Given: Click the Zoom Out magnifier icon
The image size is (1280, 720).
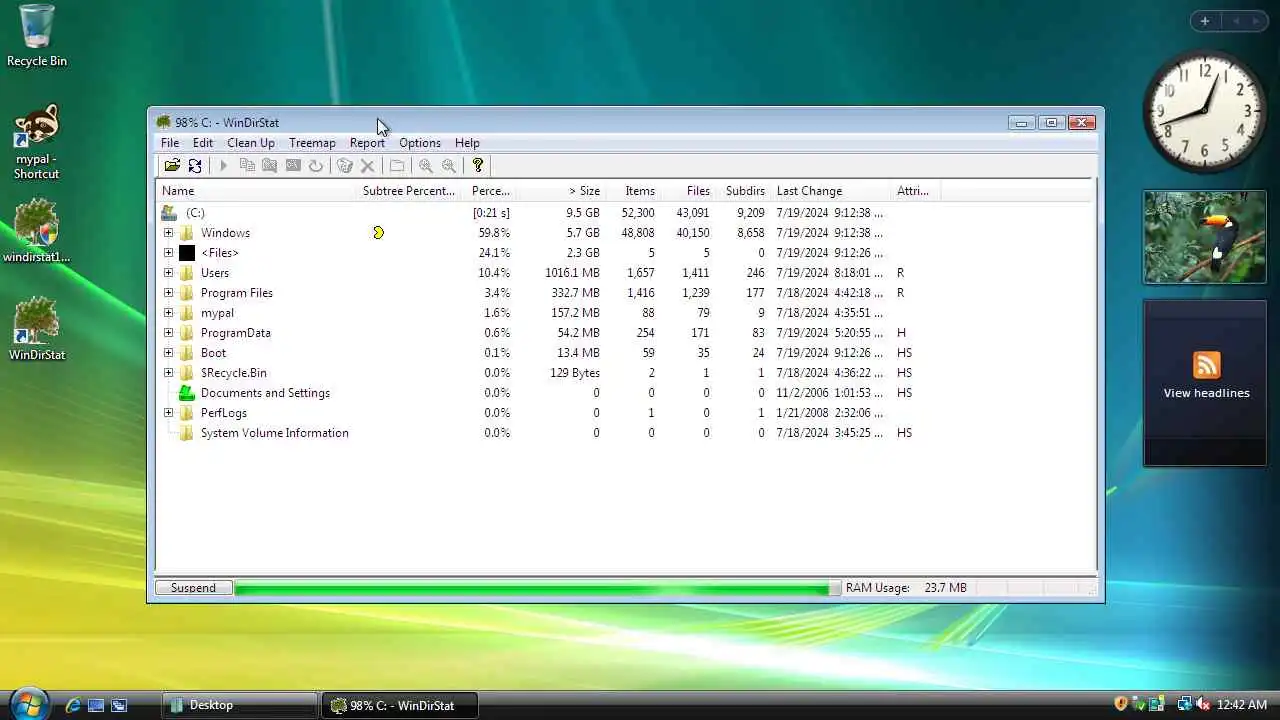Looking at the screenshot, I should click(x=449, y=166).
